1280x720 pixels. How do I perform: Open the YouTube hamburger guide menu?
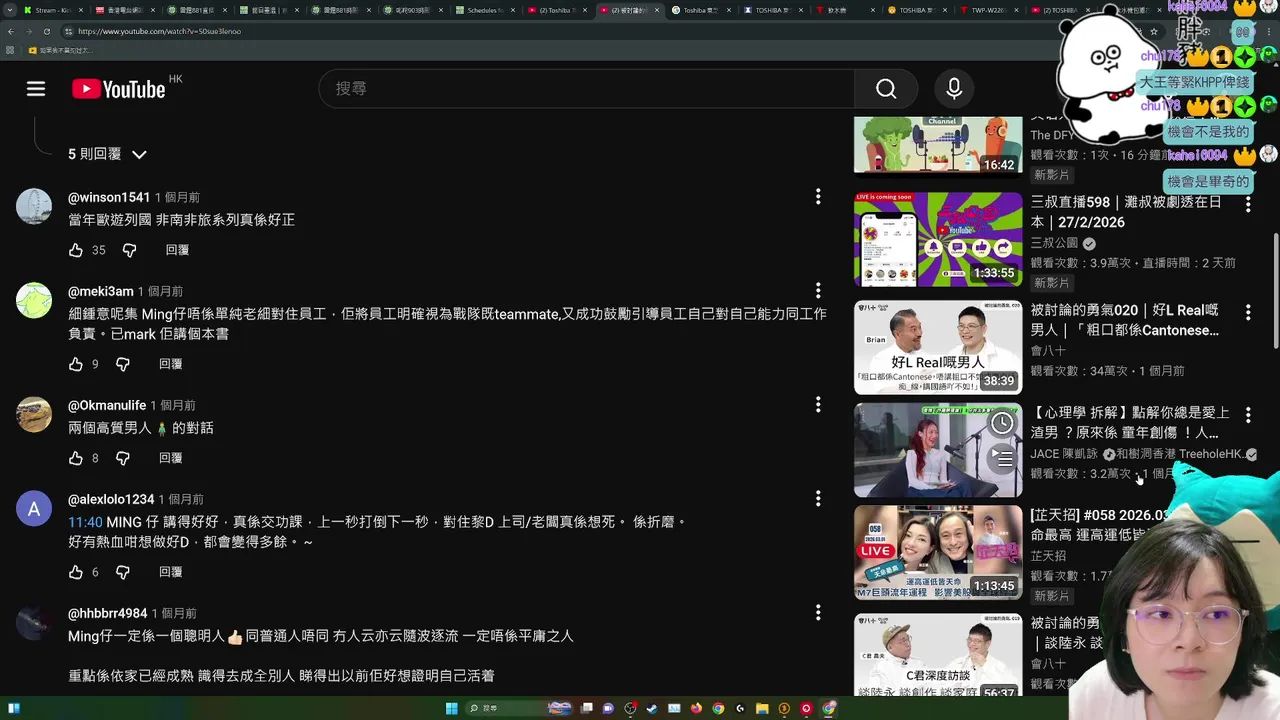(x=36, y=89)
